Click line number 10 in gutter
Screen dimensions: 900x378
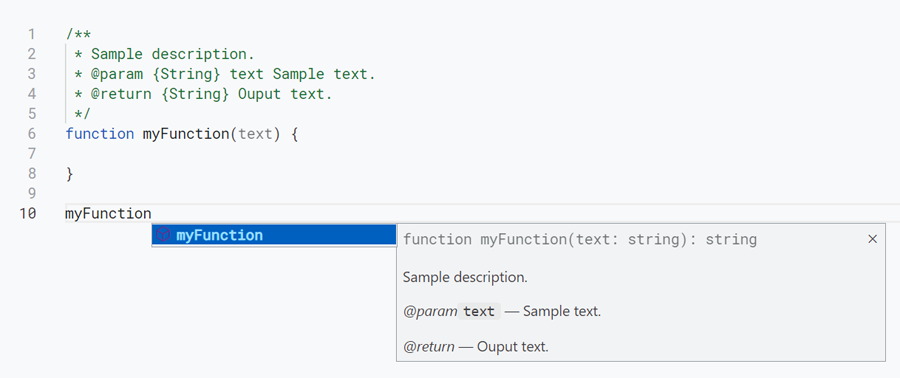27,213
